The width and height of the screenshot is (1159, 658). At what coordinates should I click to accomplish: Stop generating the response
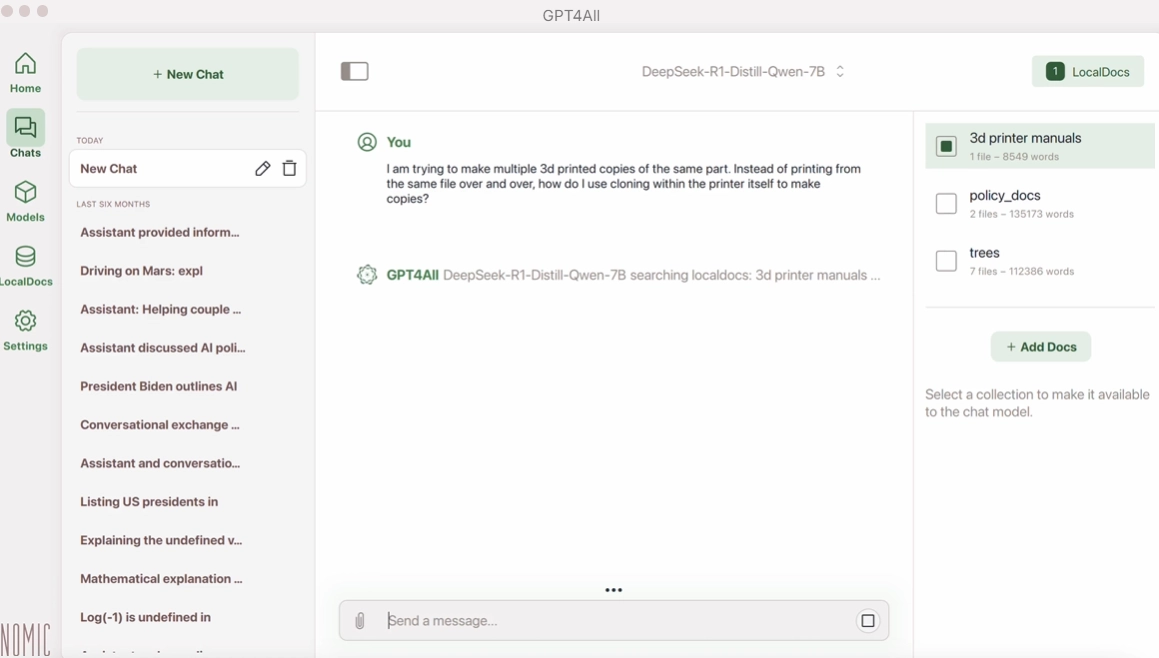point(868,620)
